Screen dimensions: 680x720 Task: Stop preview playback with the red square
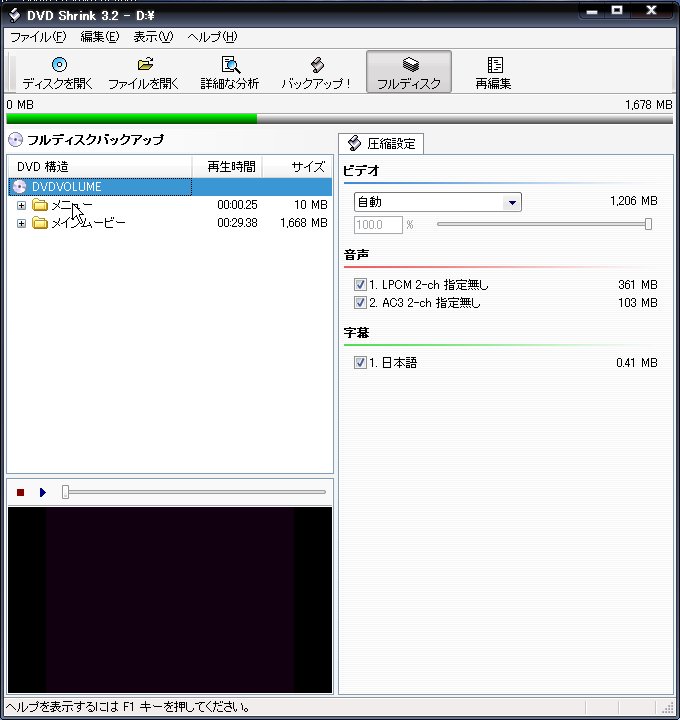tap(20, 492)
